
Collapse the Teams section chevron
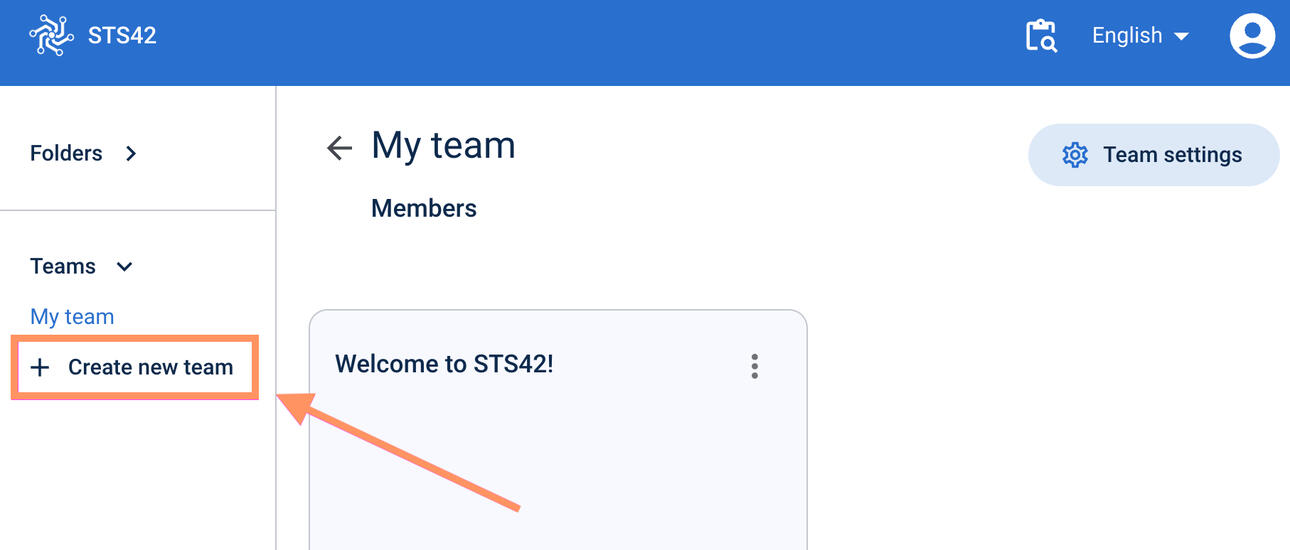pyautogui.click(x=124, y=267)
